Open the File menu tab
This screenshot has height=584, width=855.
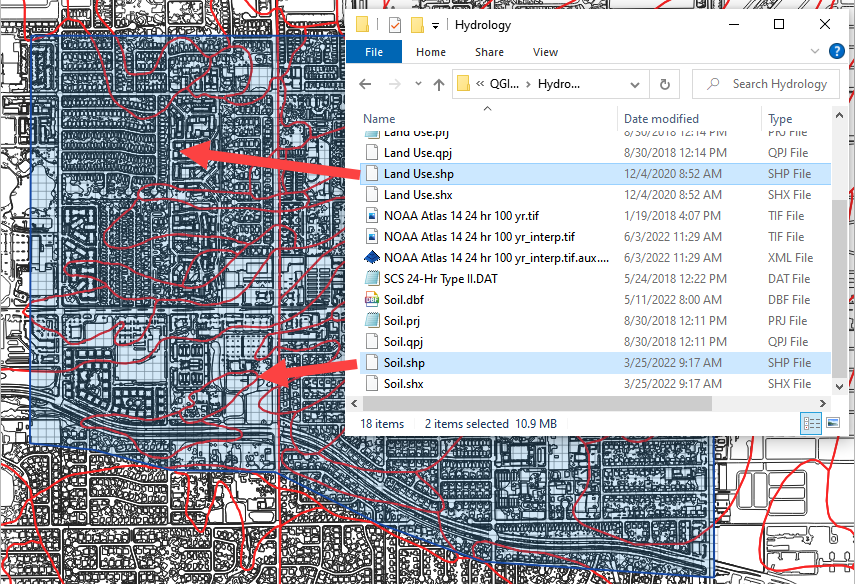pos(374,52)
